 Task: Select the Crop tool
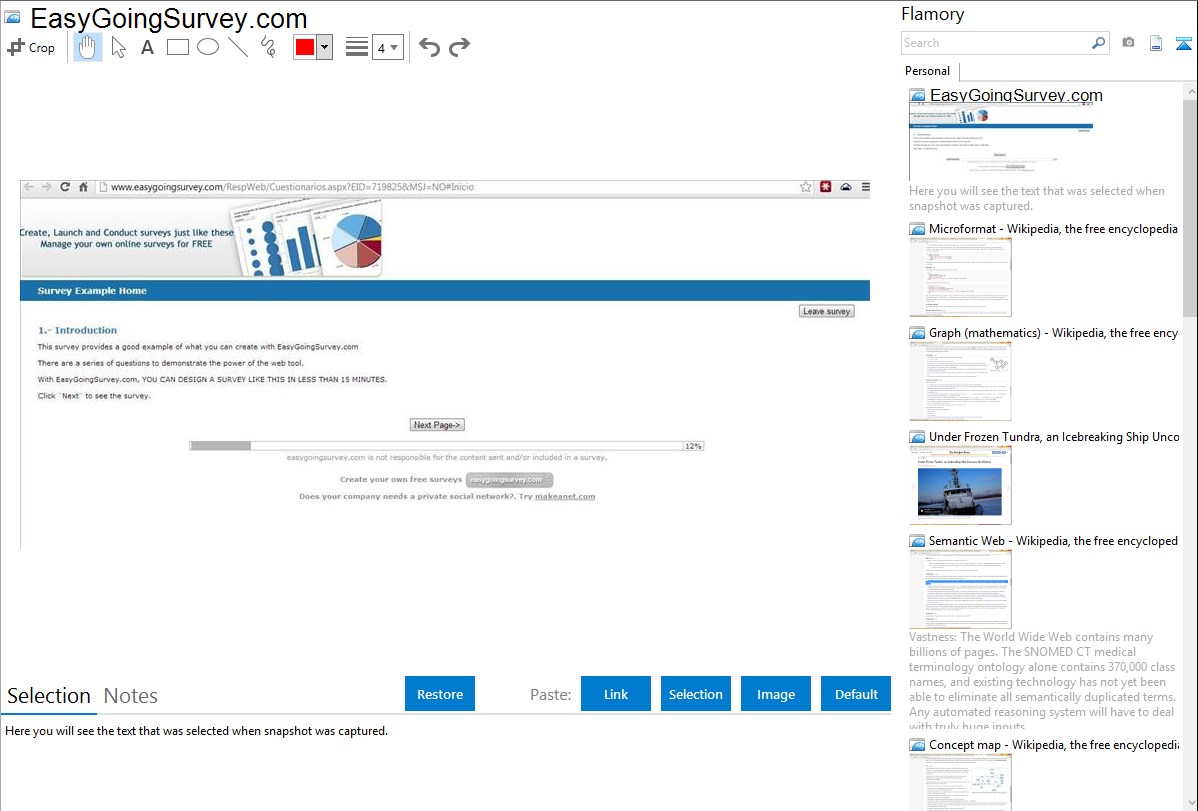tap(31, 47)
